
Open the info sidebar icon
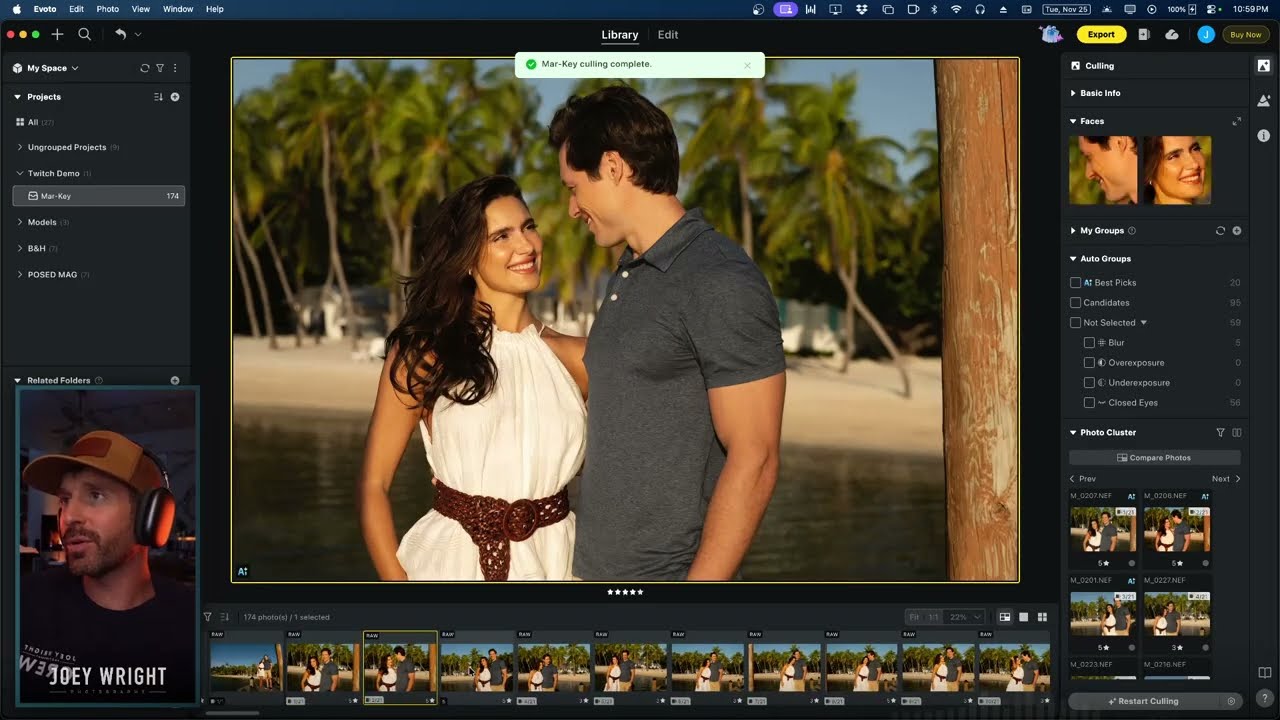(1264, 135)
